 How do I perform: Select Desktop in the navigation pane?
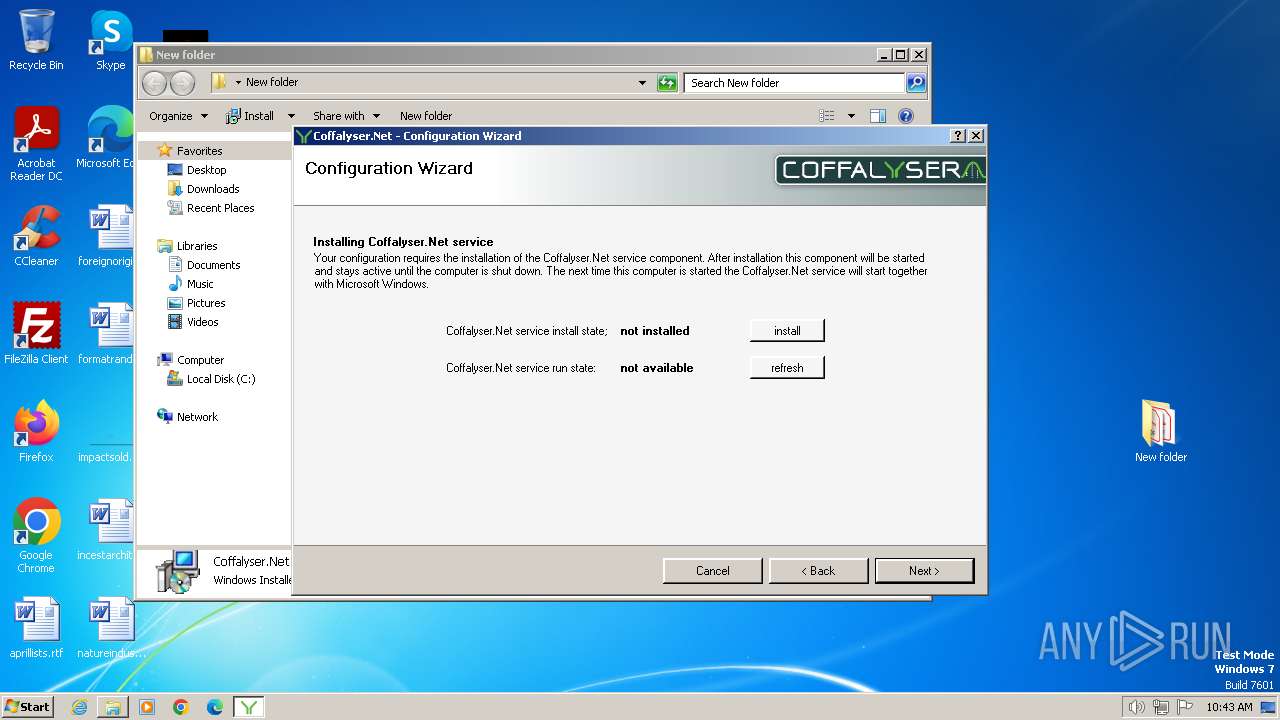click(x=206, y=170)
